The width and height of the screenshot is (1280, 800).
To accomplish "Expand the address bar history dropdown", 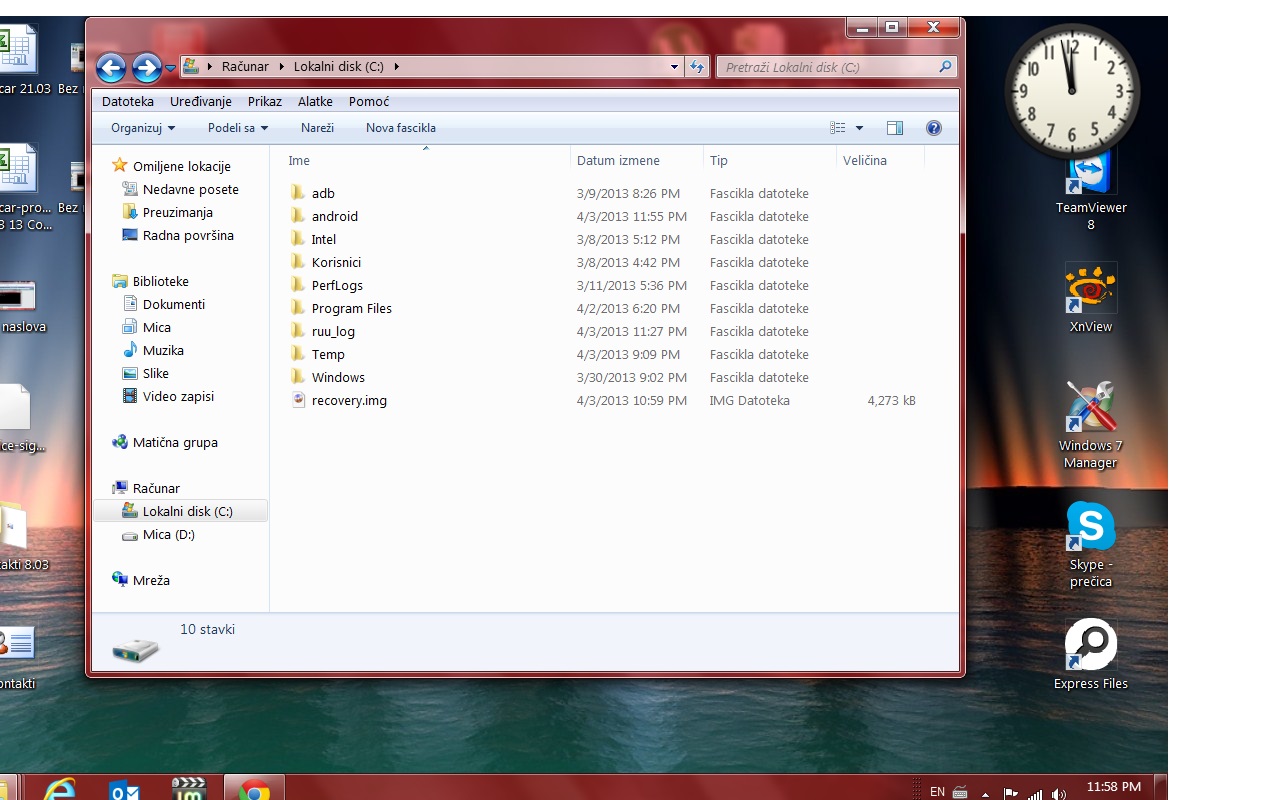I will (x=674, y=67).
